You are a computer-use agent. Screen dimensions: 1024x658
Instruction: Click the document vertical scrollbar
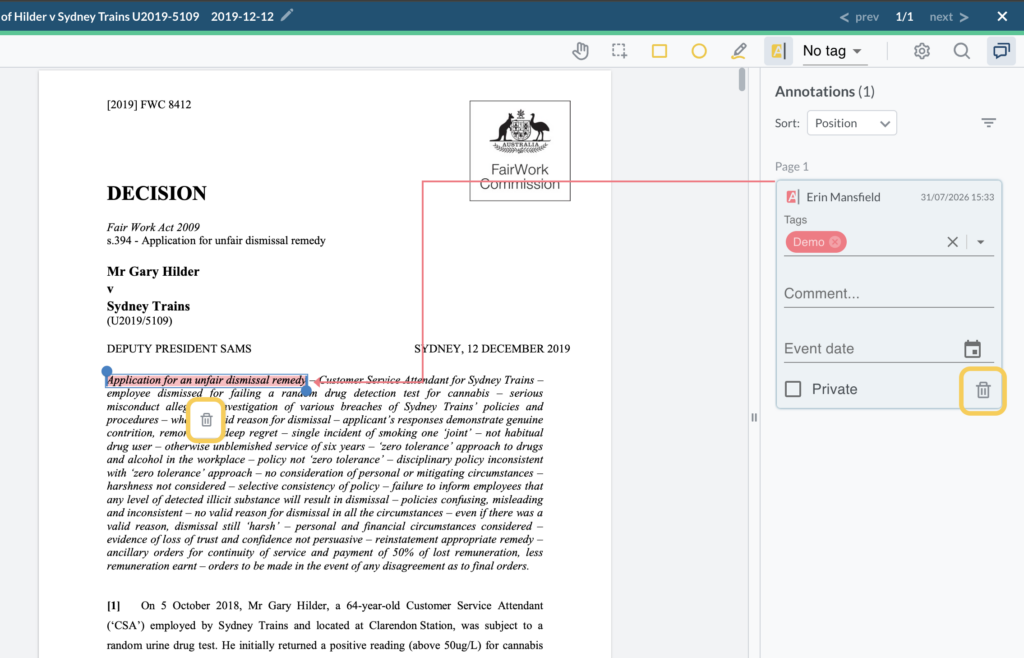742,80
